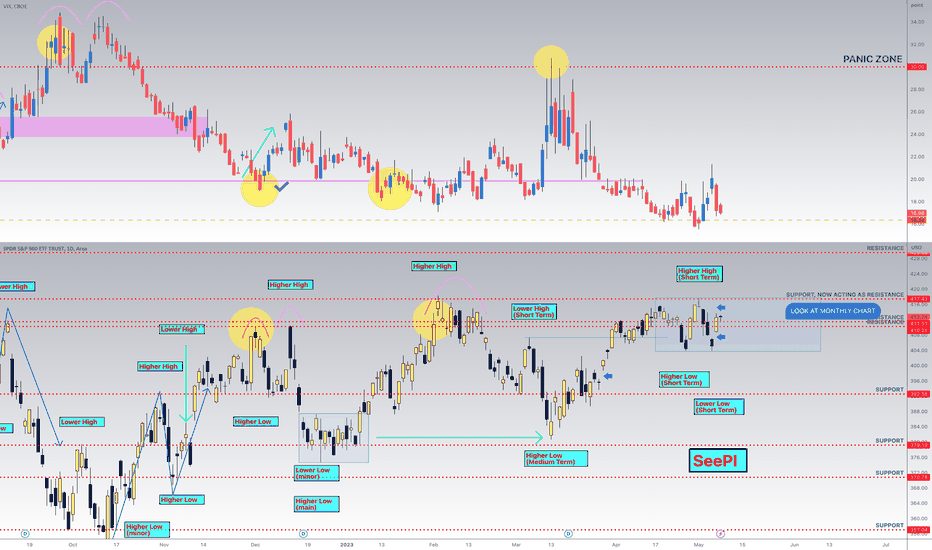932x550 pixels.
Task: Click the purple earnings marker in May
Action: point(720,534)
